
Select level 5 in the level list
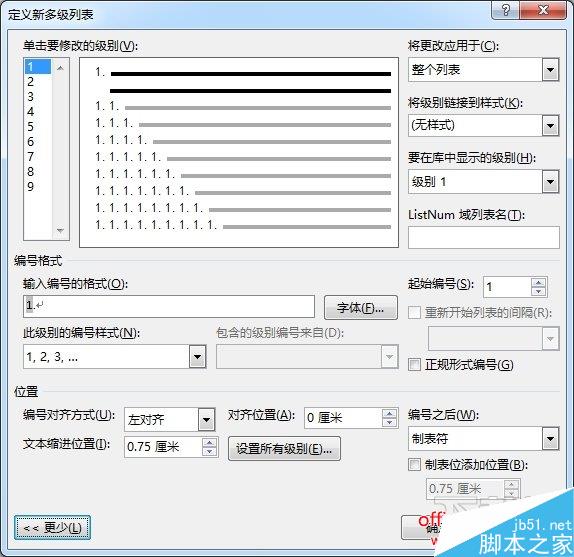[x=38, y=127]
